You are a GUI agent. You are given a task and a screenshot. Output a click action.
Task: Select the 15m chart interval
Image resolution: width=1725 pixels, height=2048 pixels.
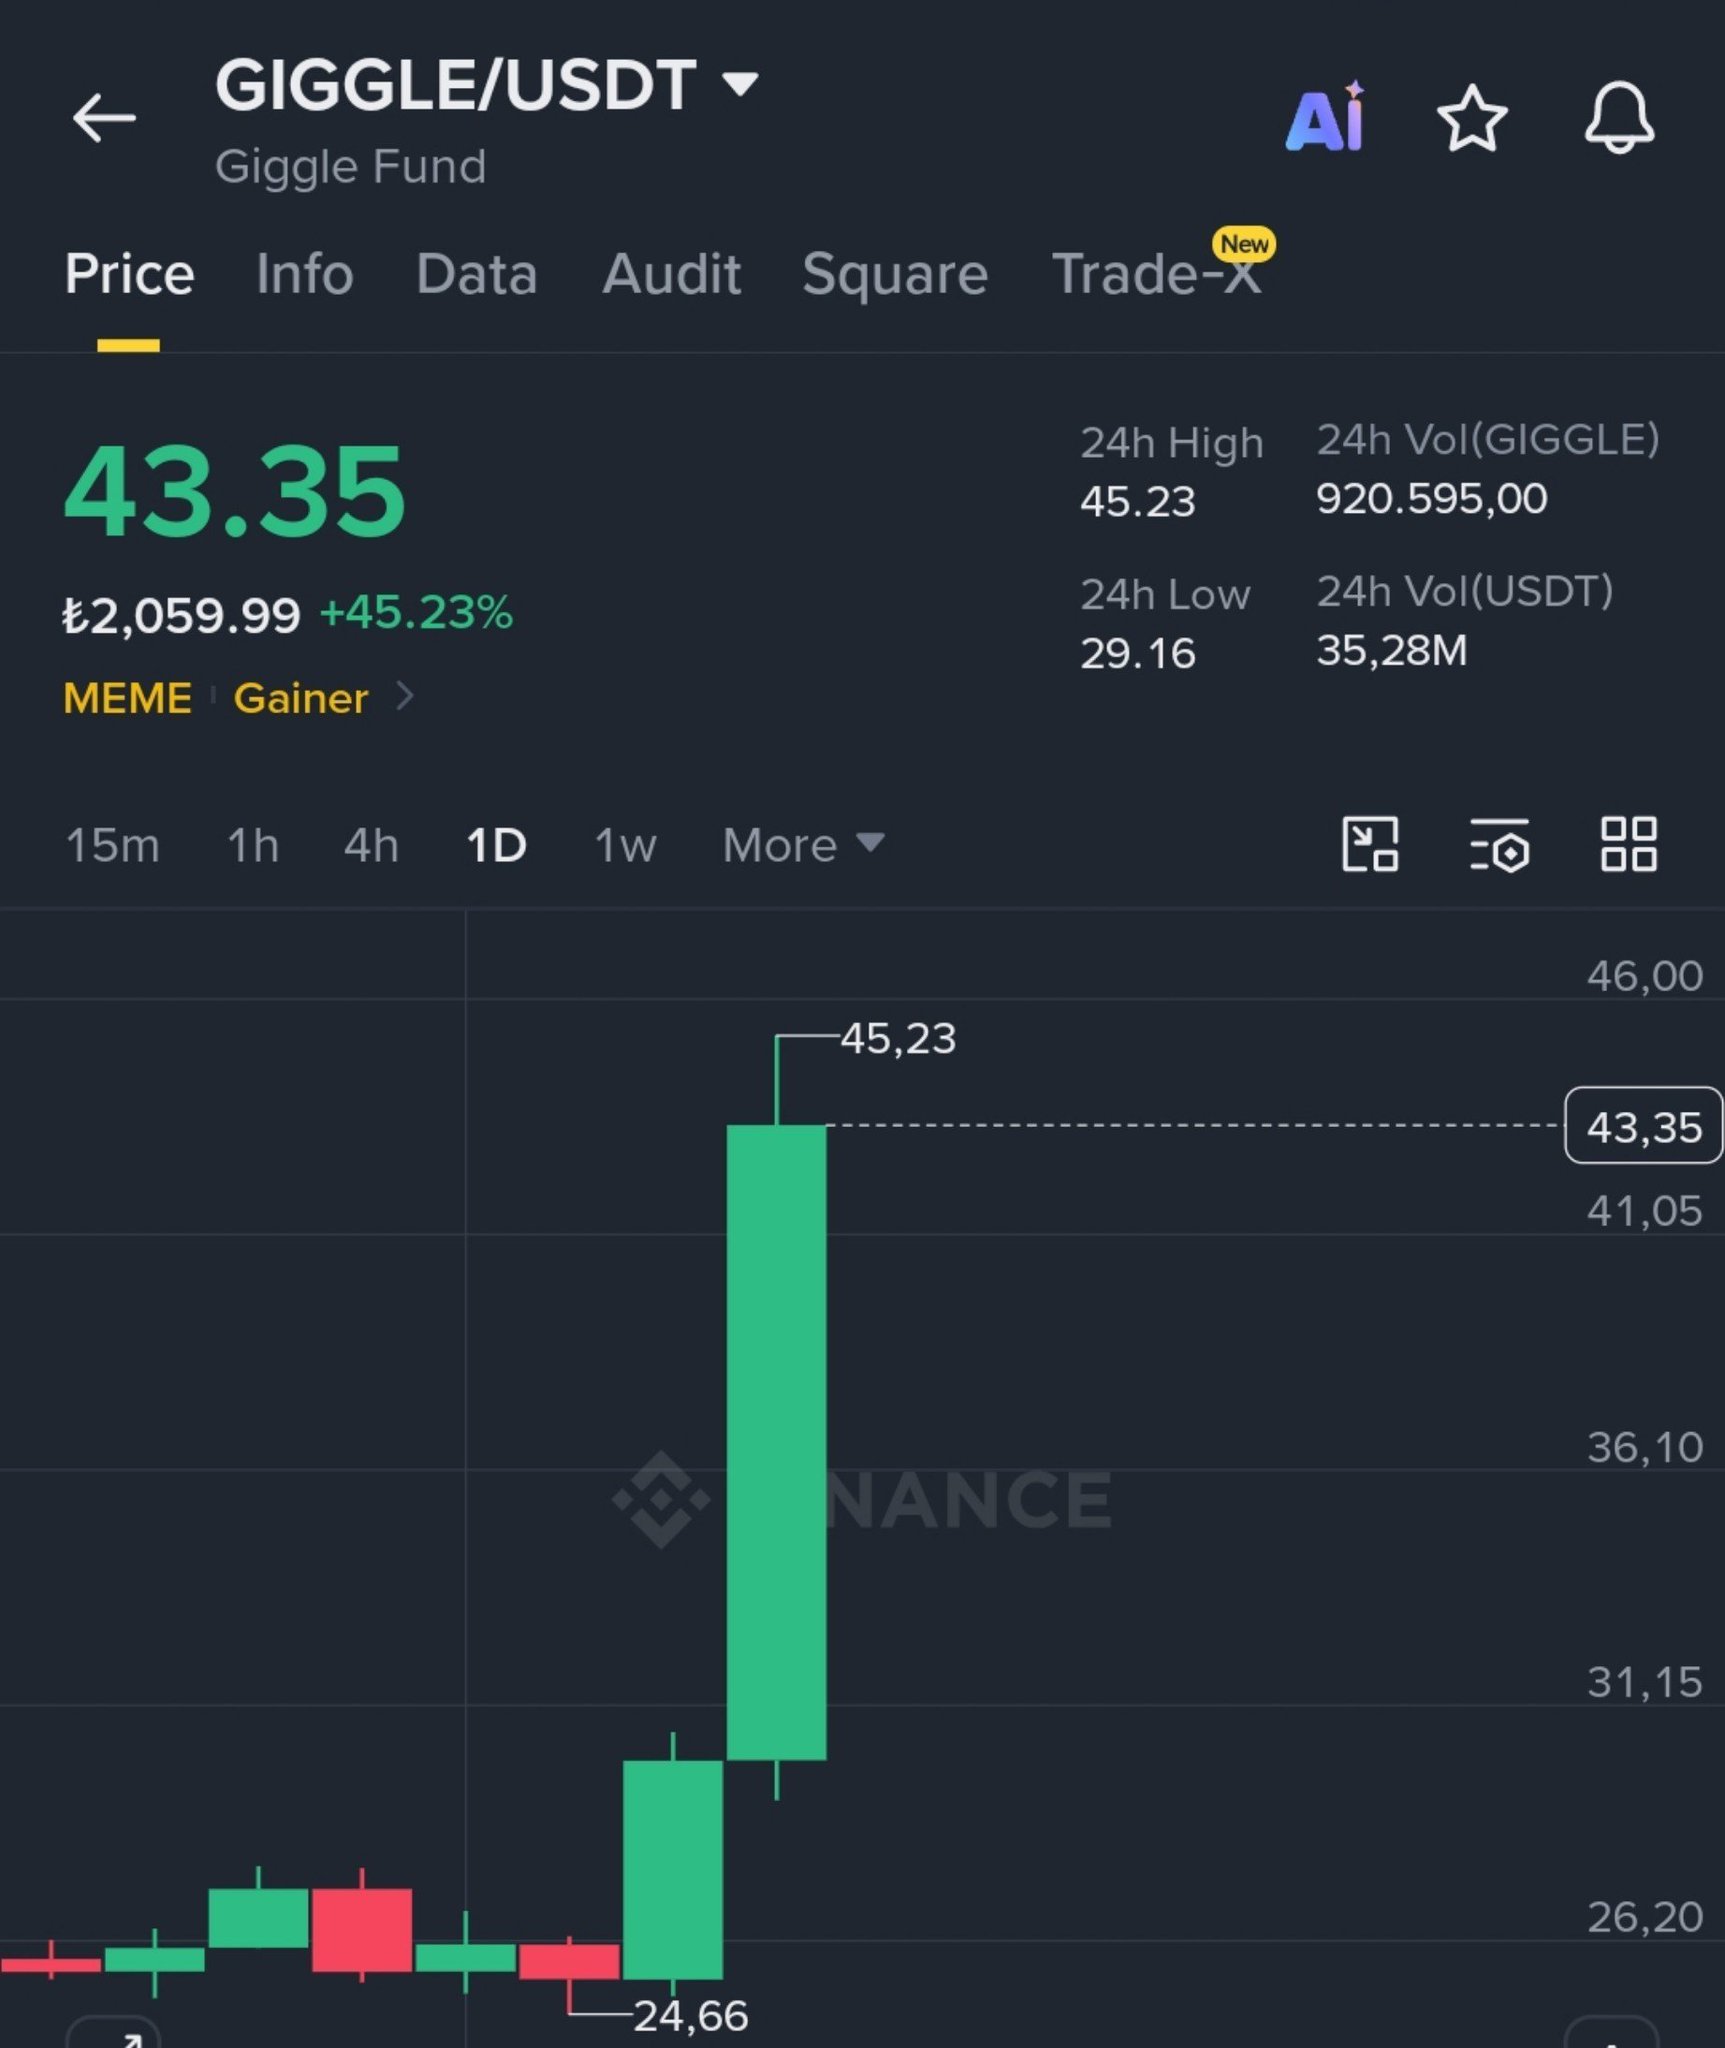tap(112, 846)
